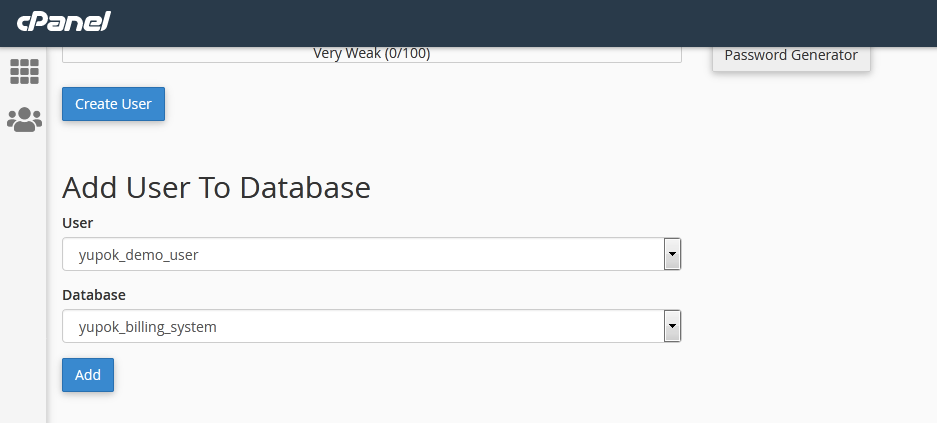Open the User Manager people icon
Viewport: 937px width, 423px height.
point(24,120)
